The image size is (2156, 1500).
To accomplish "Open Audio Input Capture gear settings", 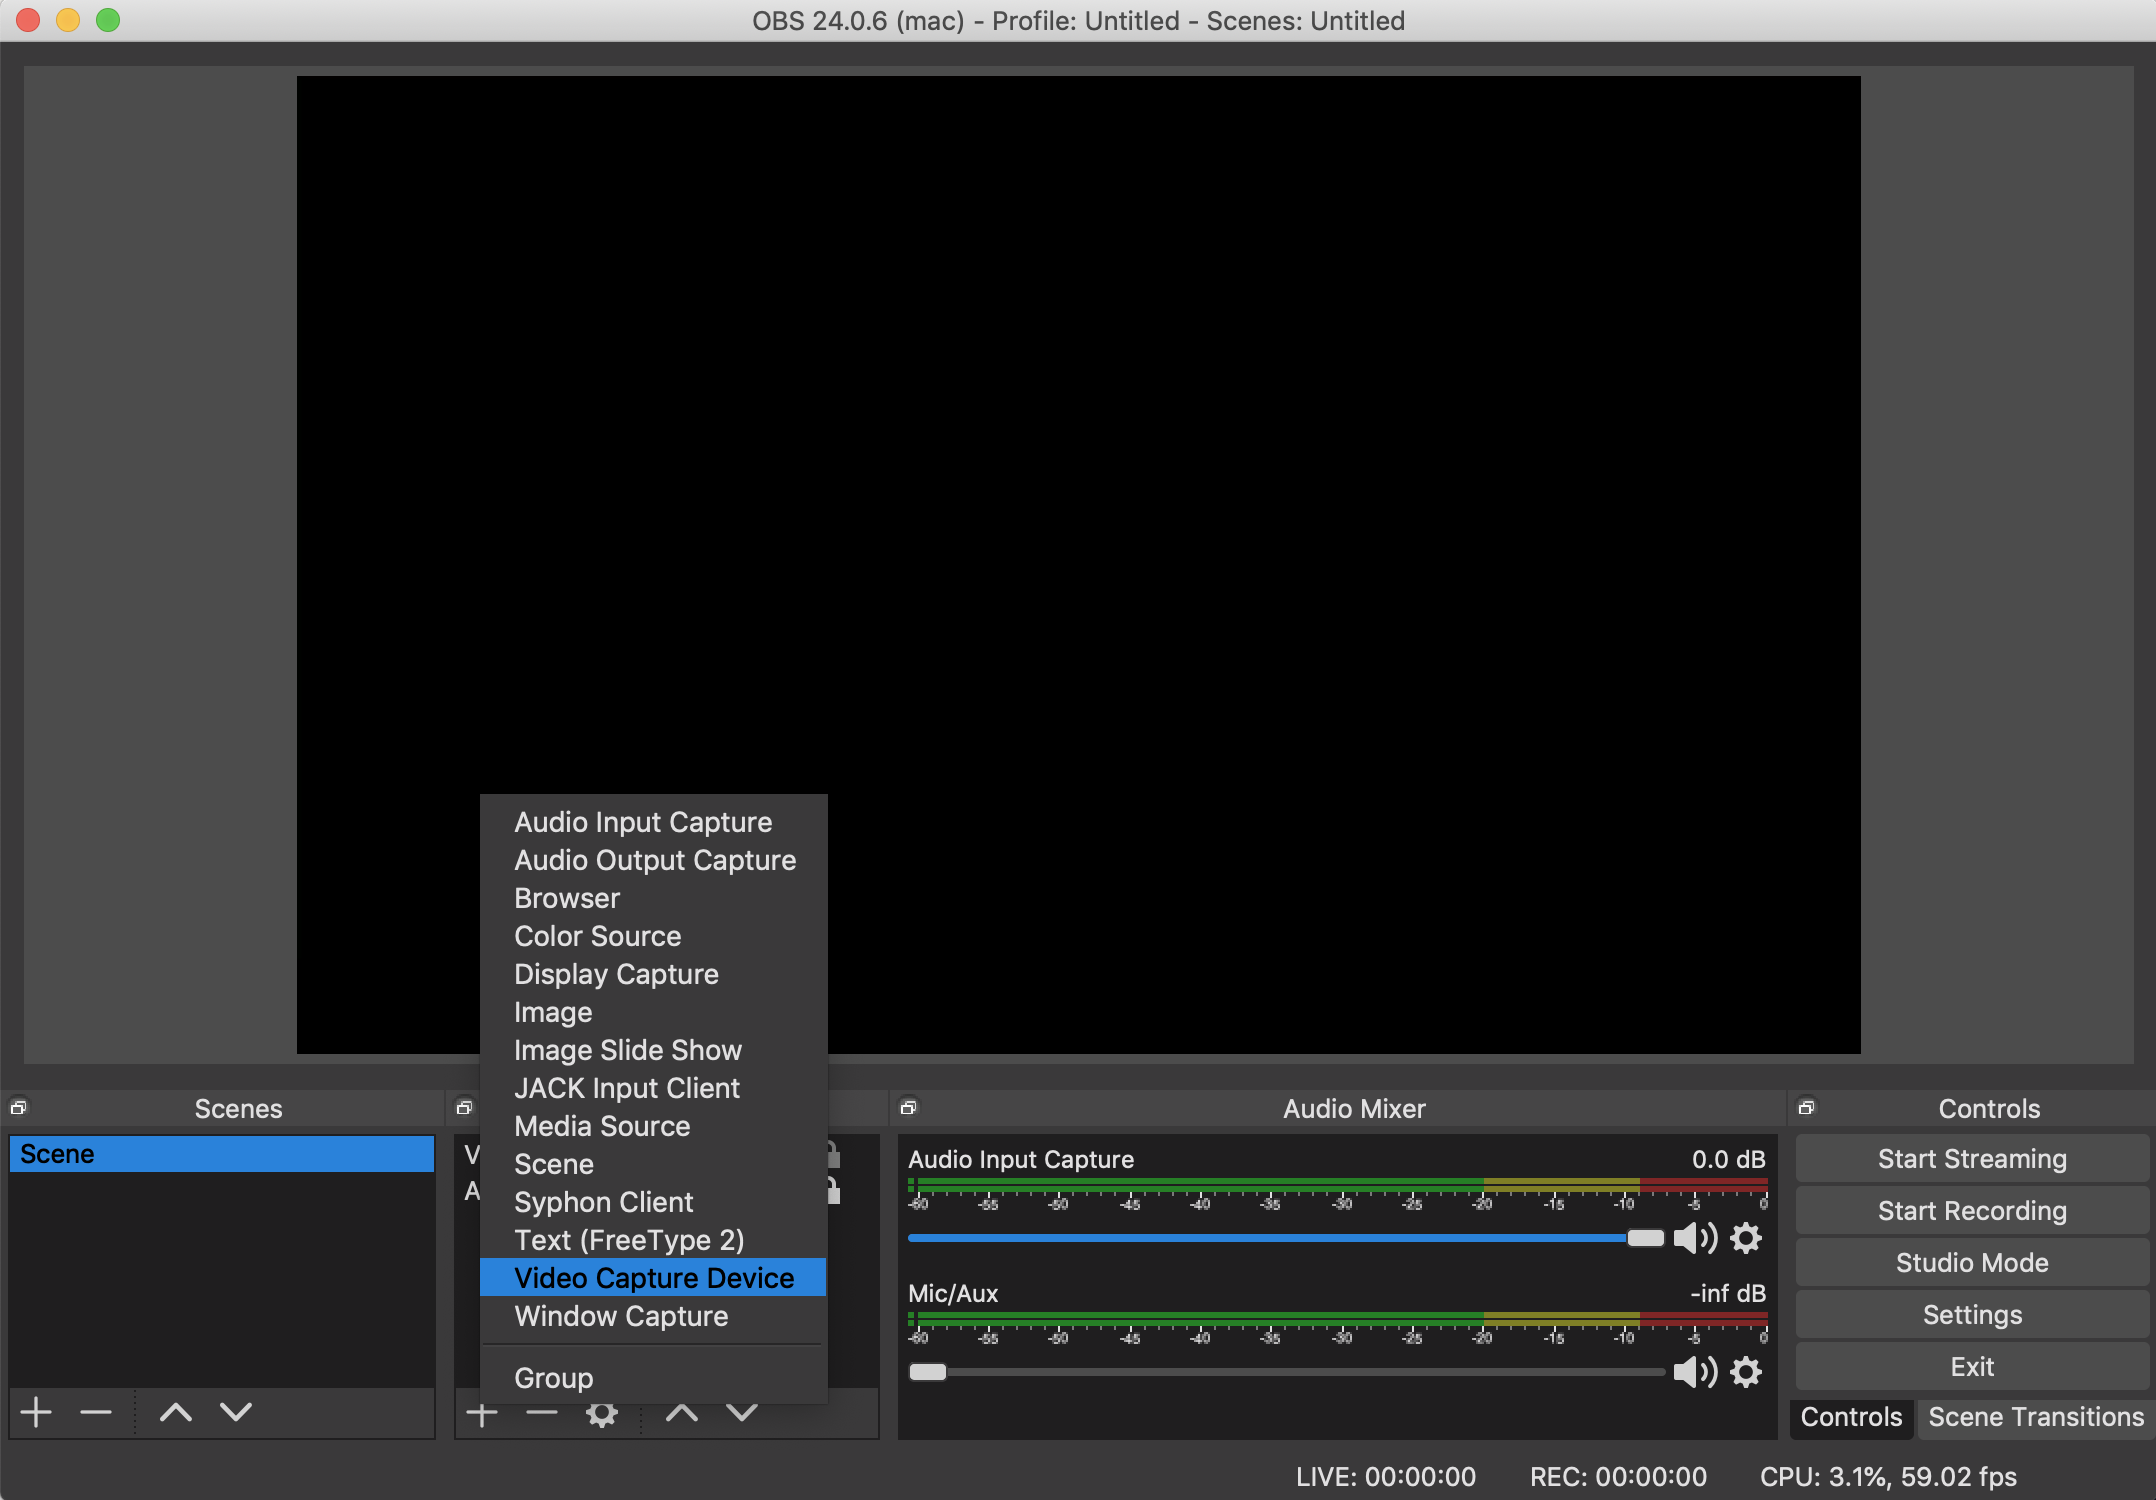I will tap(1746, 1238).
